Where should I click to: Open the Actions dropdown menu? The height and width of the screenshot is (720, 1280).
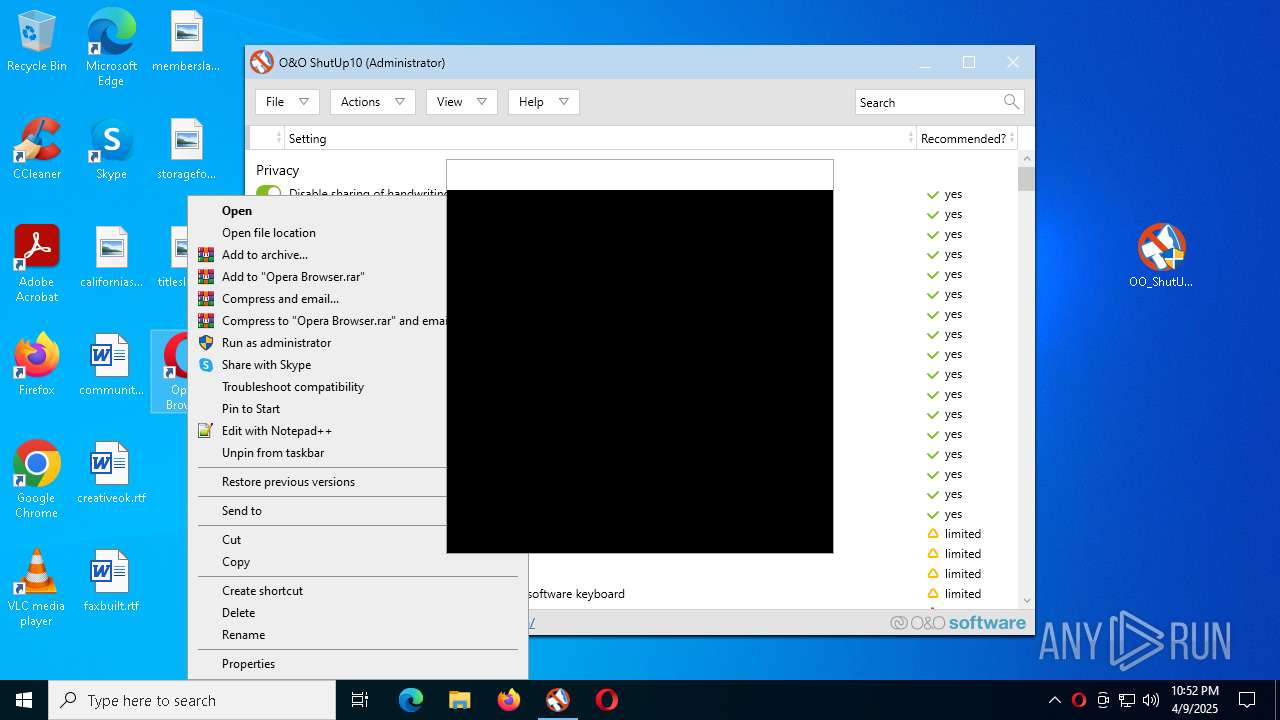[373, 102]
